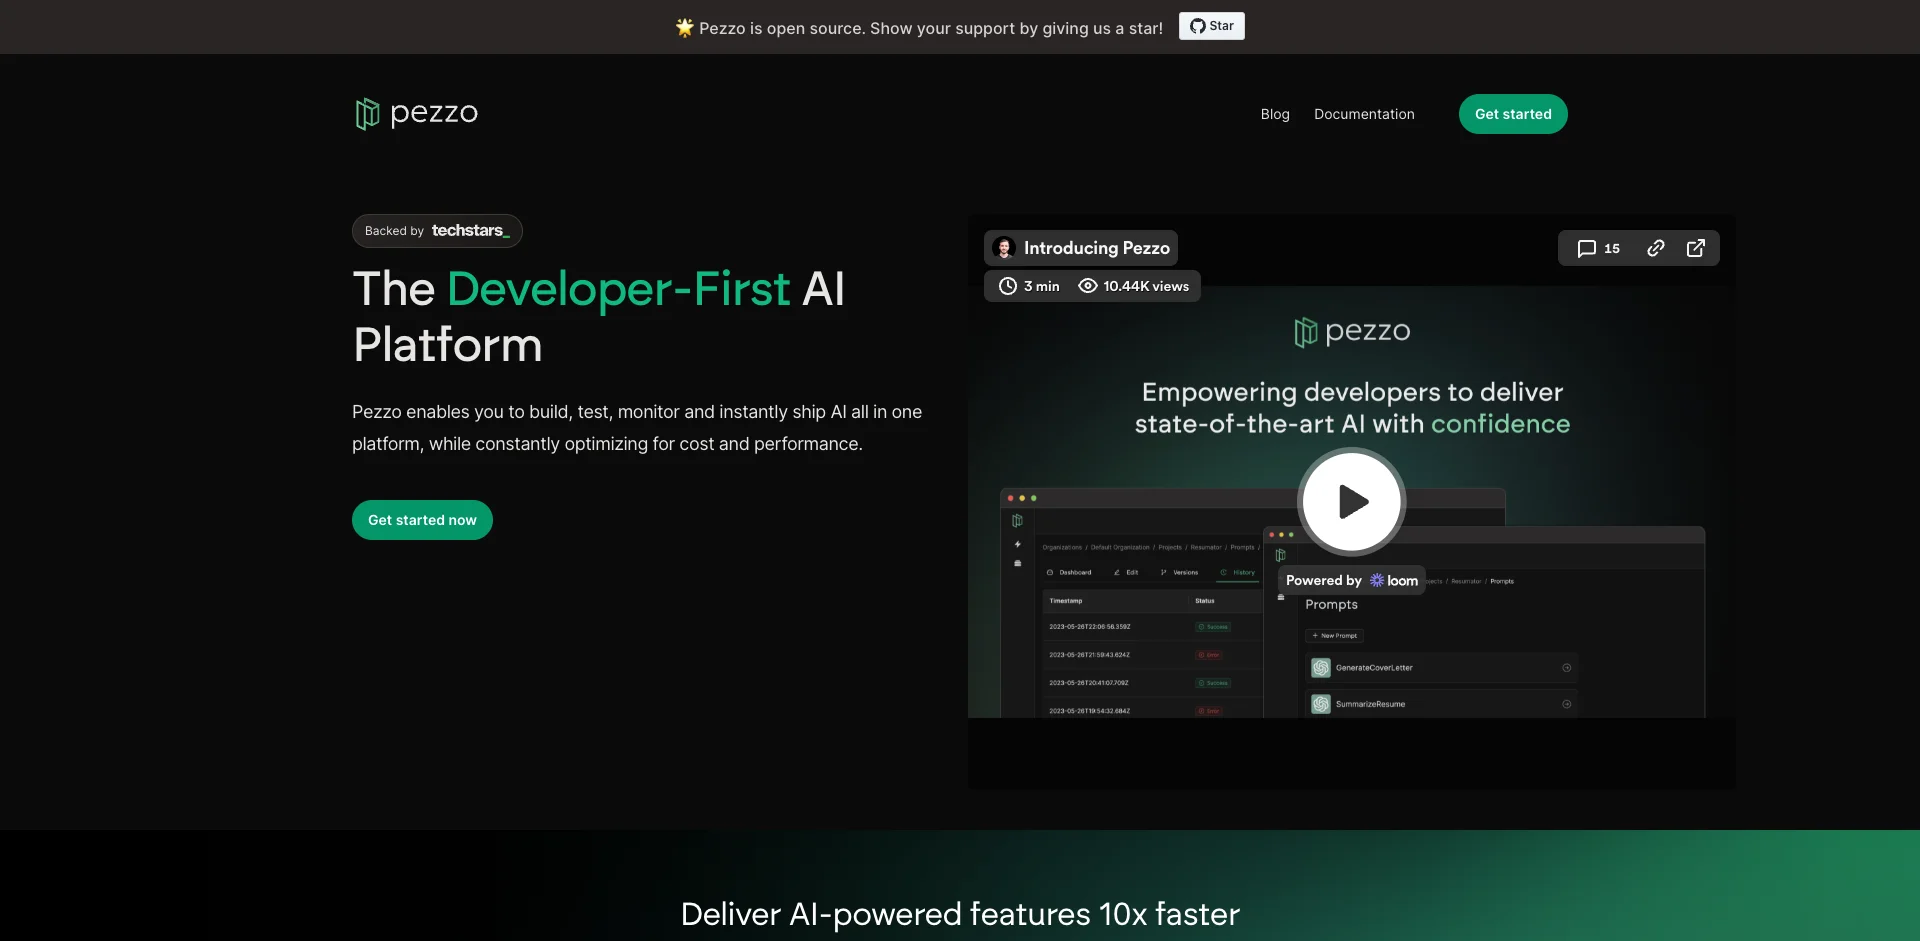This screenshot has width=1920, height=941.
Task: Open the Blog page
Action: (x=1275, y=114)
